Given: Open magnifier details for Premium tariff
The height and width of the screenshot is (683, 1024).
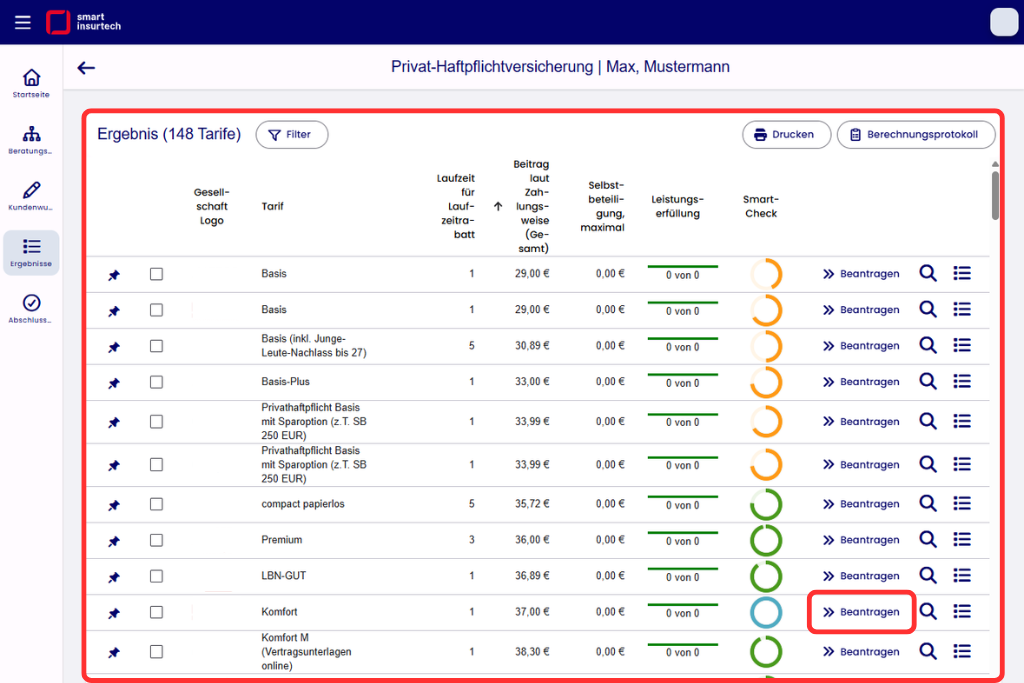Looking at the screenshot, I should (x=928, y=539).
